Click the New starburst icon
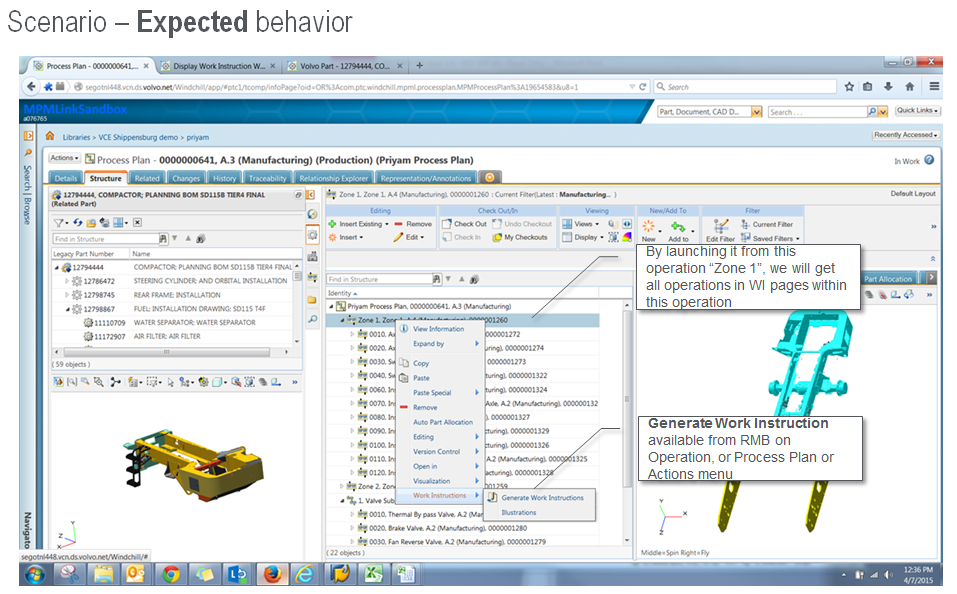 click(648, 226)
